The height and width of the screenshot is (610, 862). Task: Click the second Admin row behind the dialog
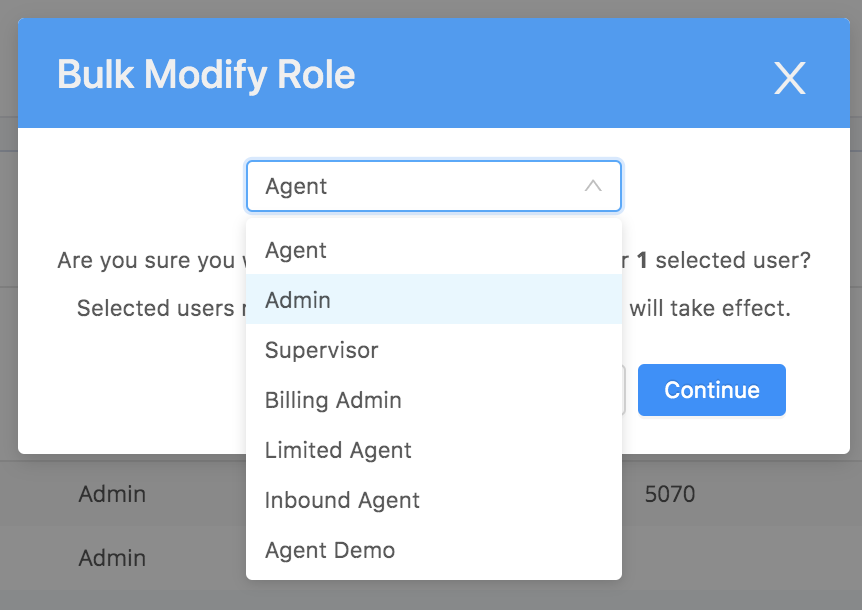pyautogui.click(x=112, y=558)
